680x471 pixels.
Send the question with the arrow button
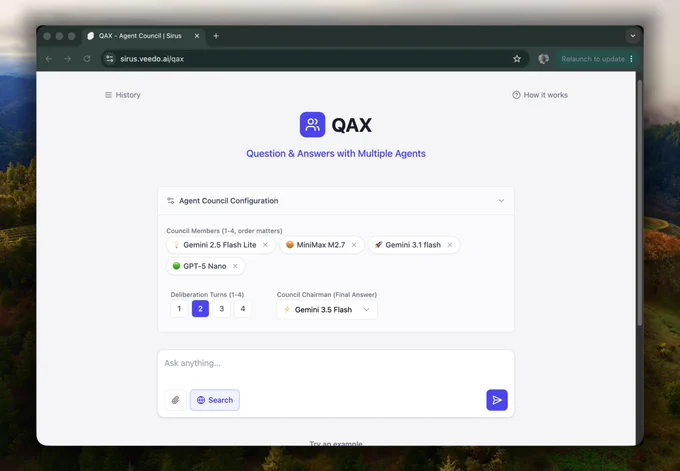pos(497,400)
